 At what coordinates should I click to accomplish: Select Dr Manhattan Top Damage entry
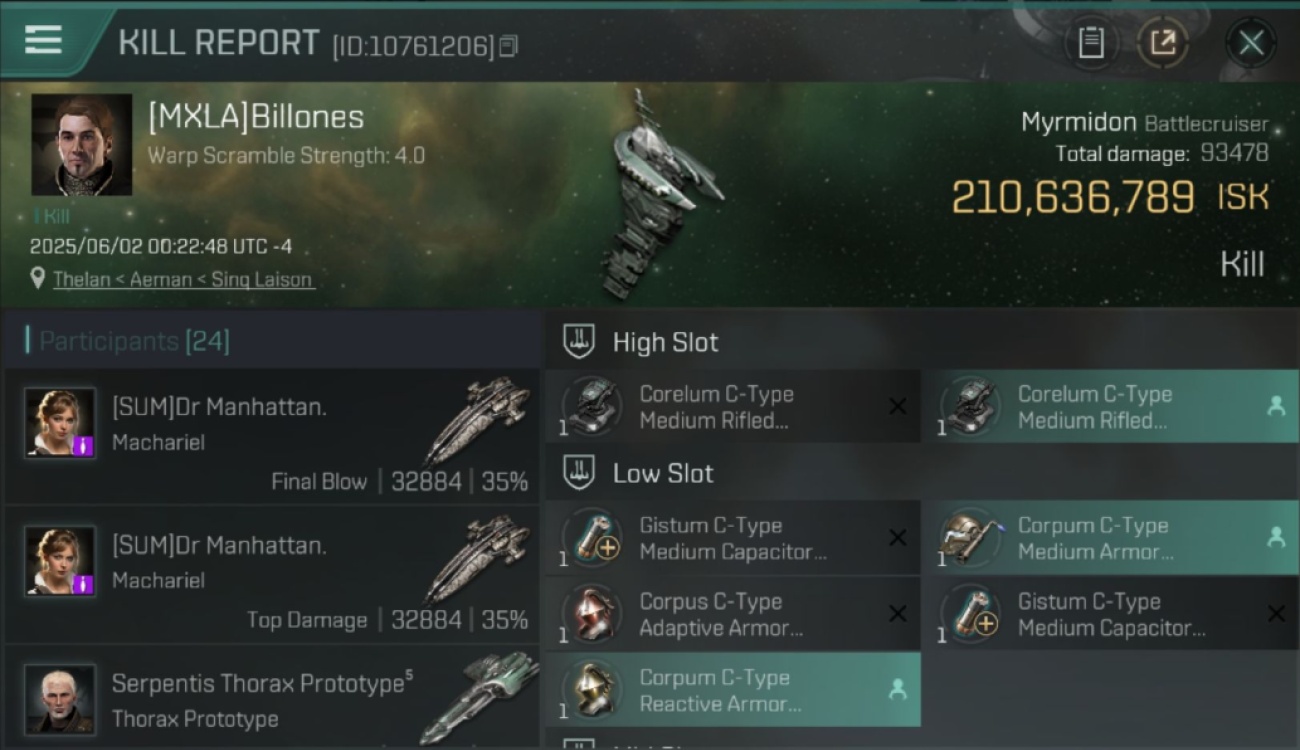point(272,575)
